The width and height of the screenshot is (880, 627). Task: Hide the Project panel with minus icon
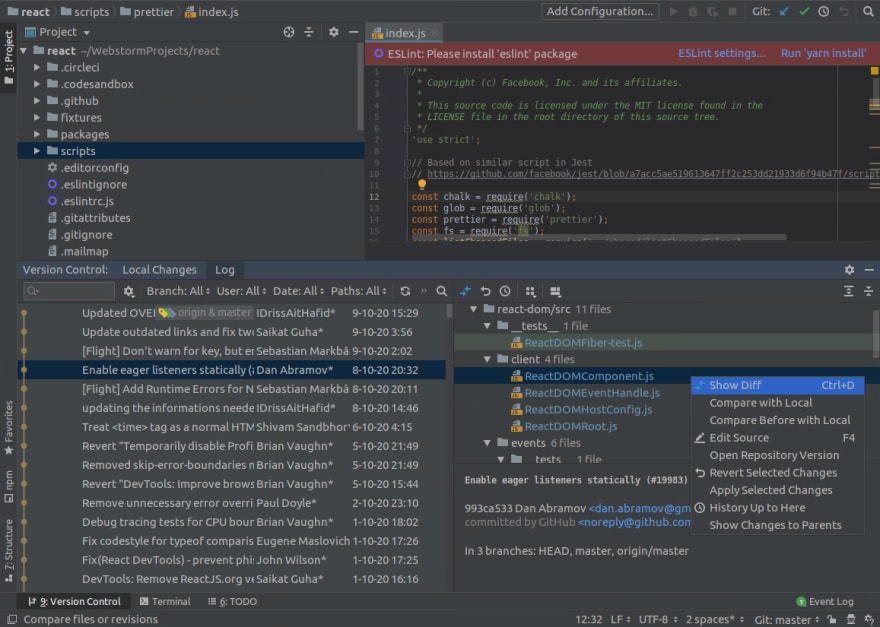coord(353,32)
